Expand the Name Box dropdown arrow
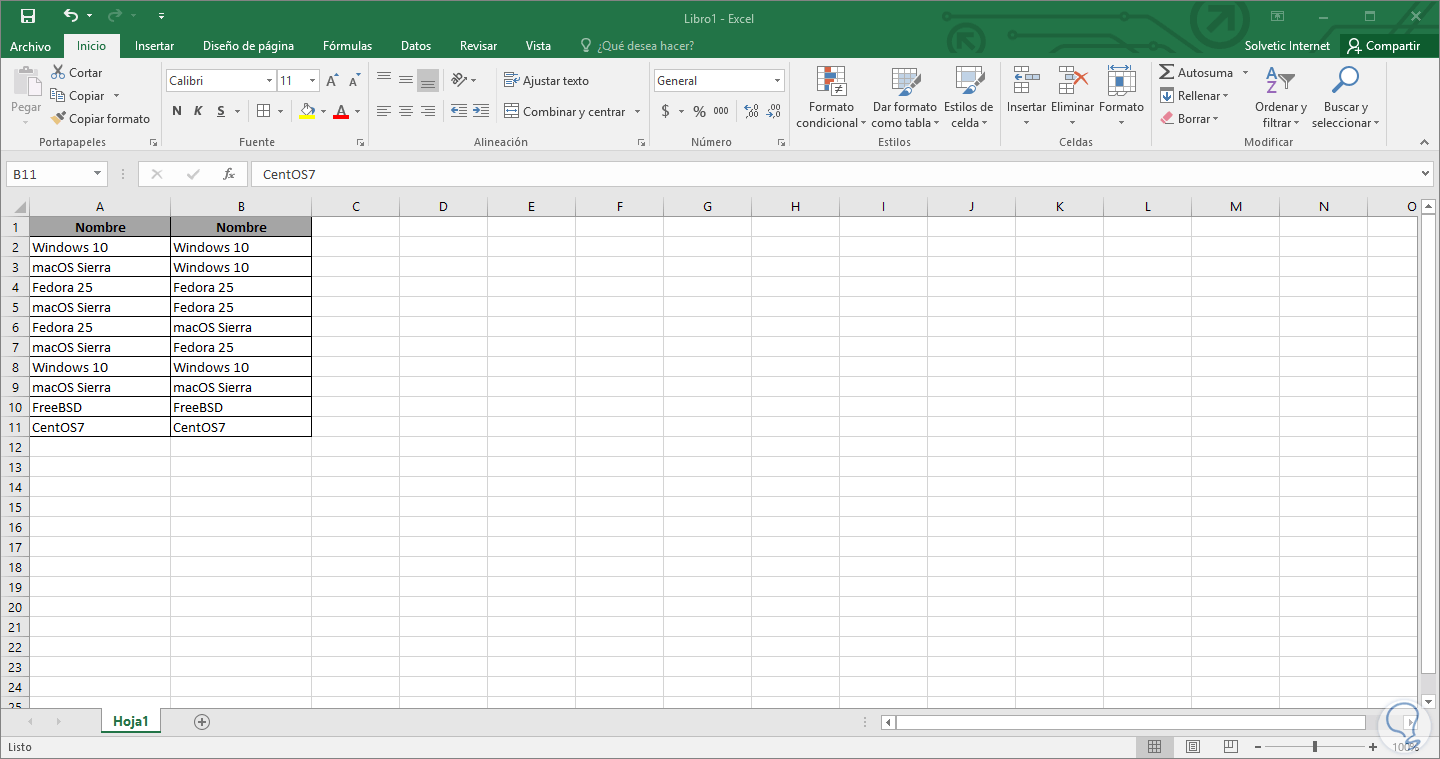This screenshot has width=1440, height=759. [97, 174]
